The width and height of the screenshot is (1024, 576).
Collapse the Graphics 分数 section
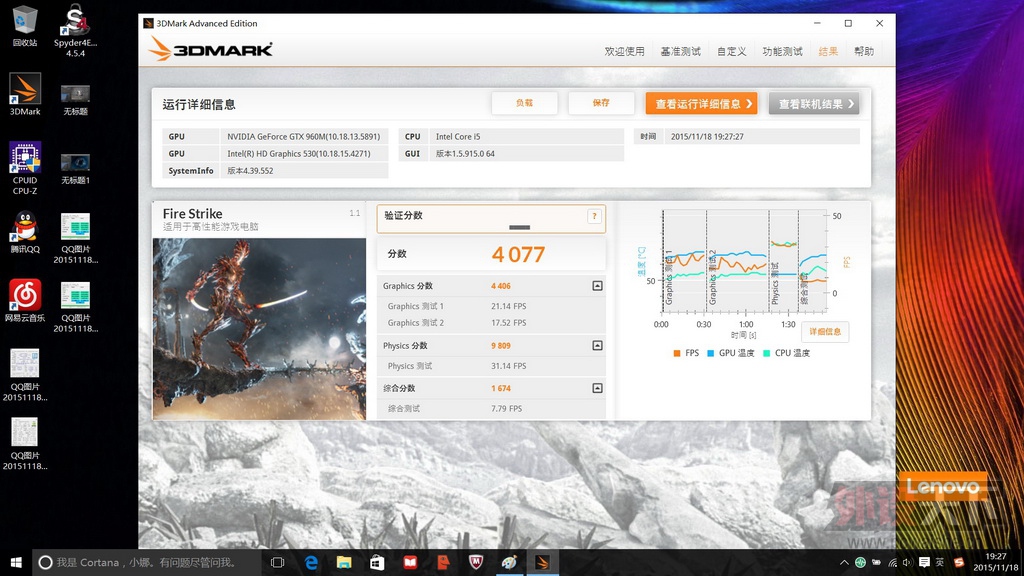point(597,286)
